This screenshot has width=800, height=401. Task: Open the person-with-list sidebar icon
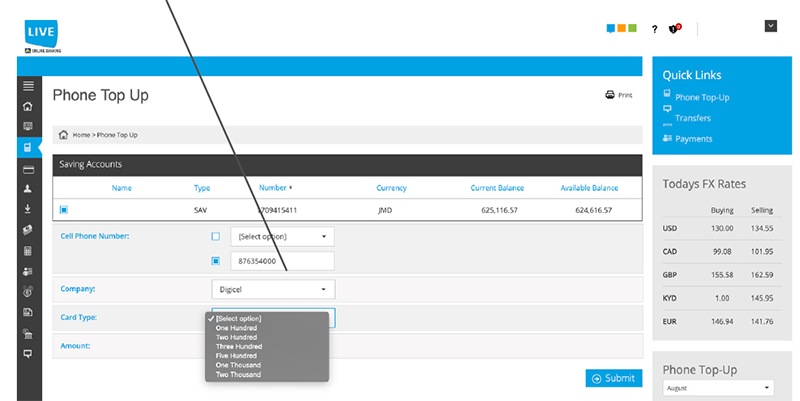point(28,271)
